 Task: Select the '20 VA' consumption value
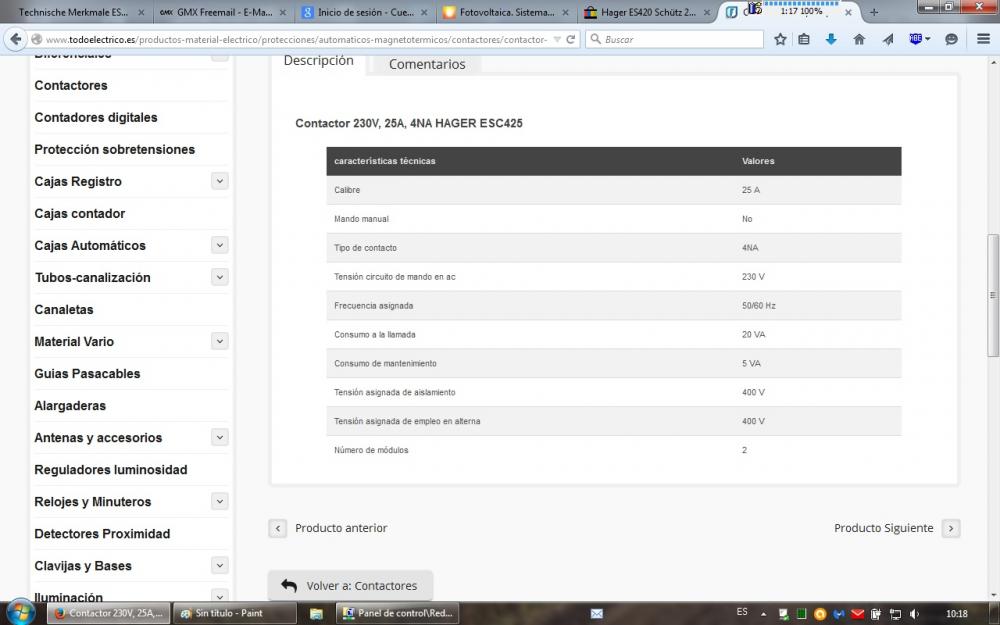[x=753, y=334]
